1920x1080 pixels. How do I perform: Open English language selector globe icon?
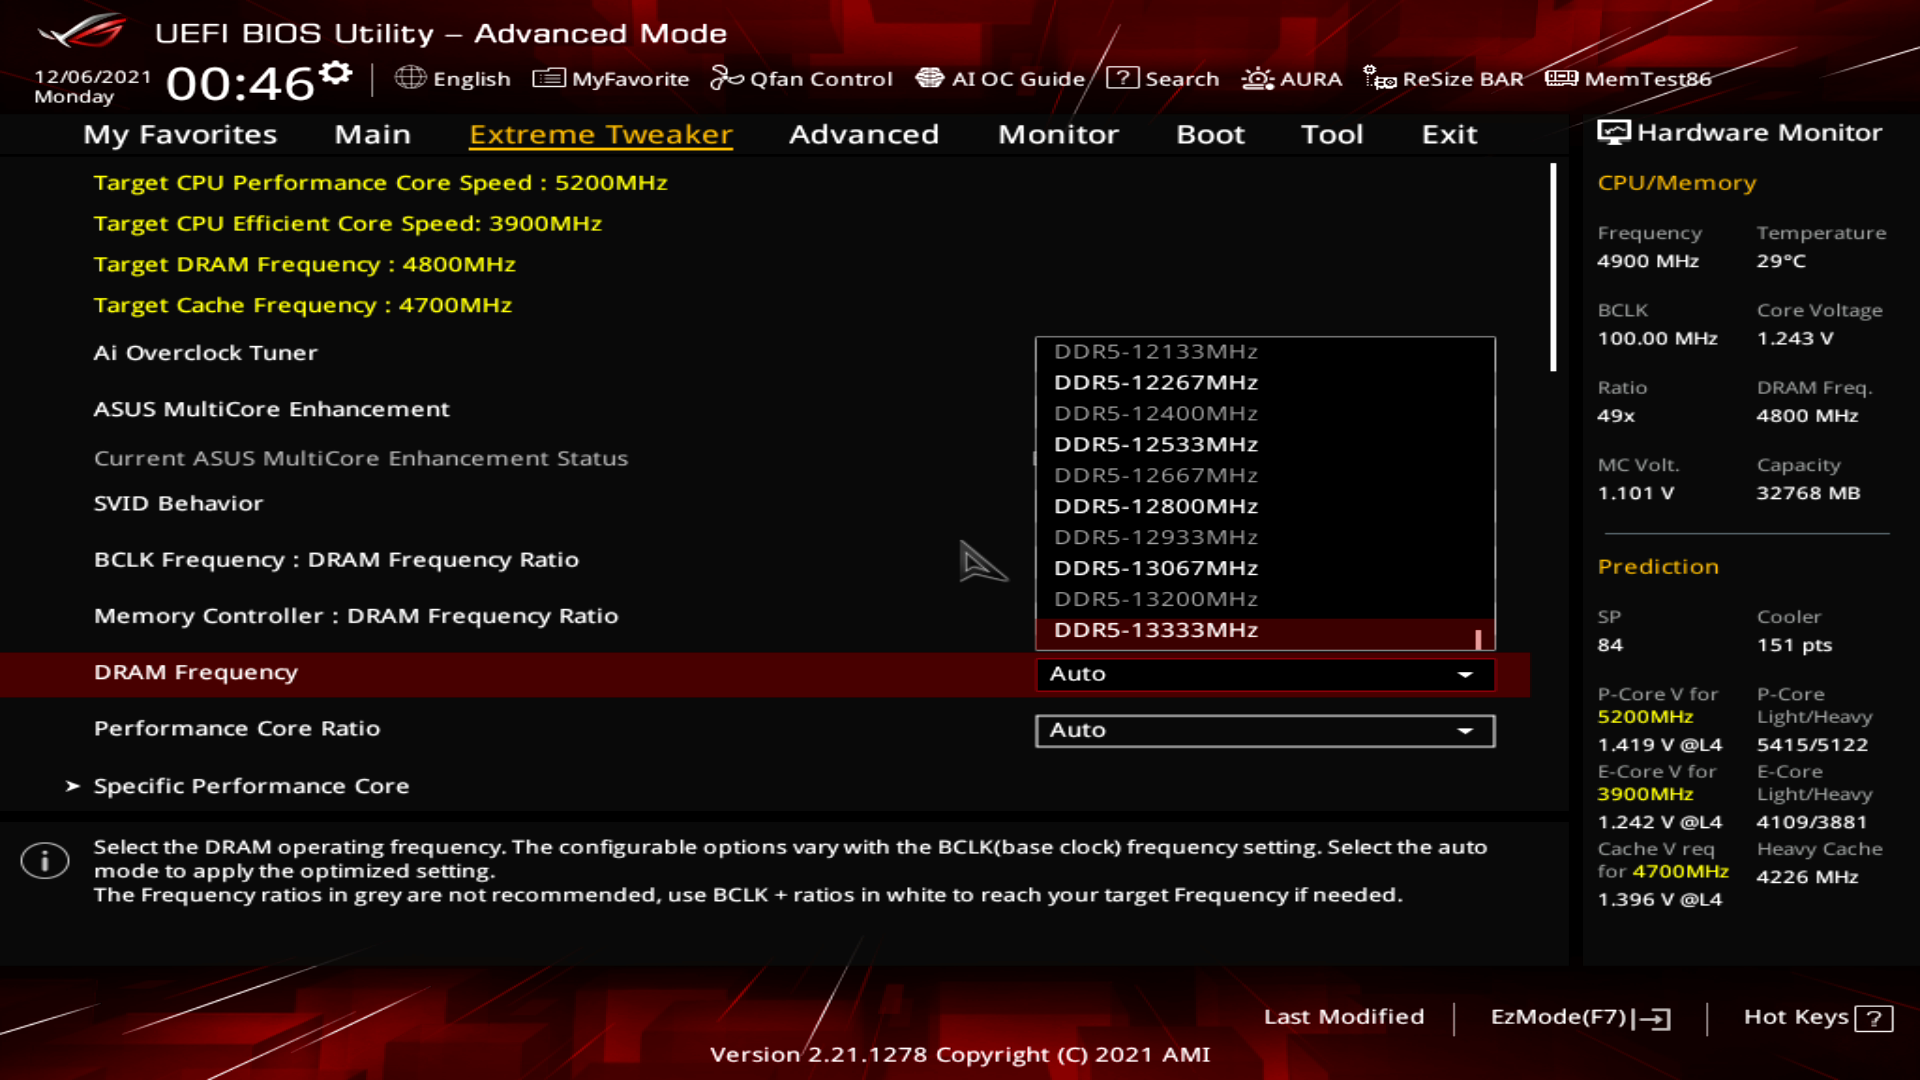pos(410,78)
